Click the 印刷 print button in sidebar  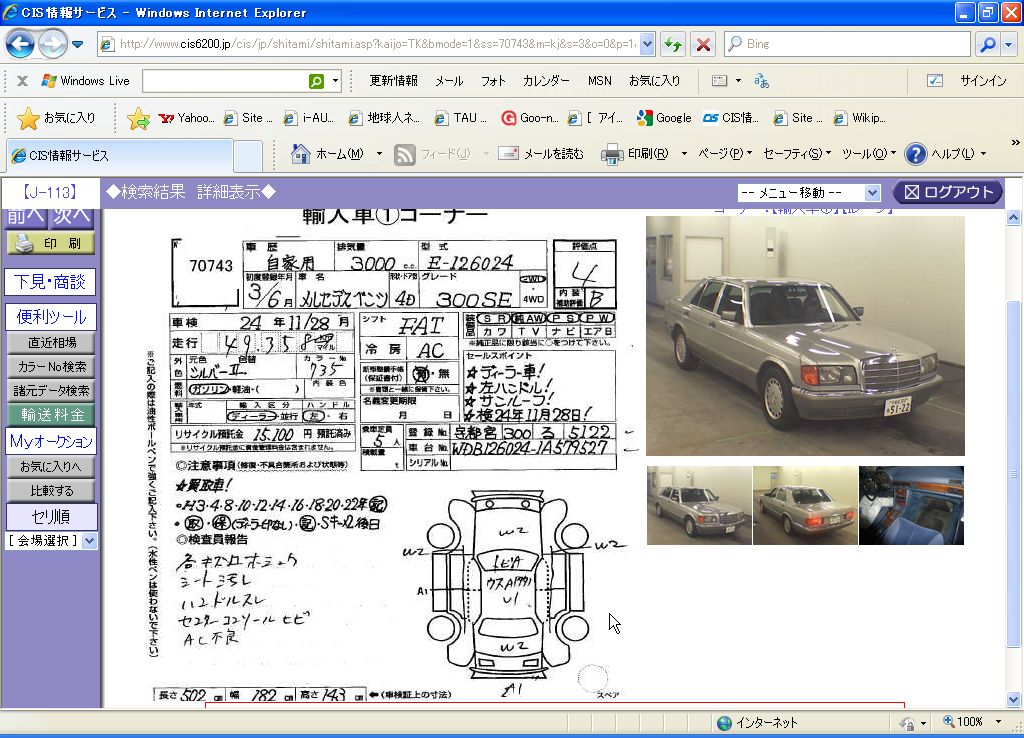tap(51, 243)
